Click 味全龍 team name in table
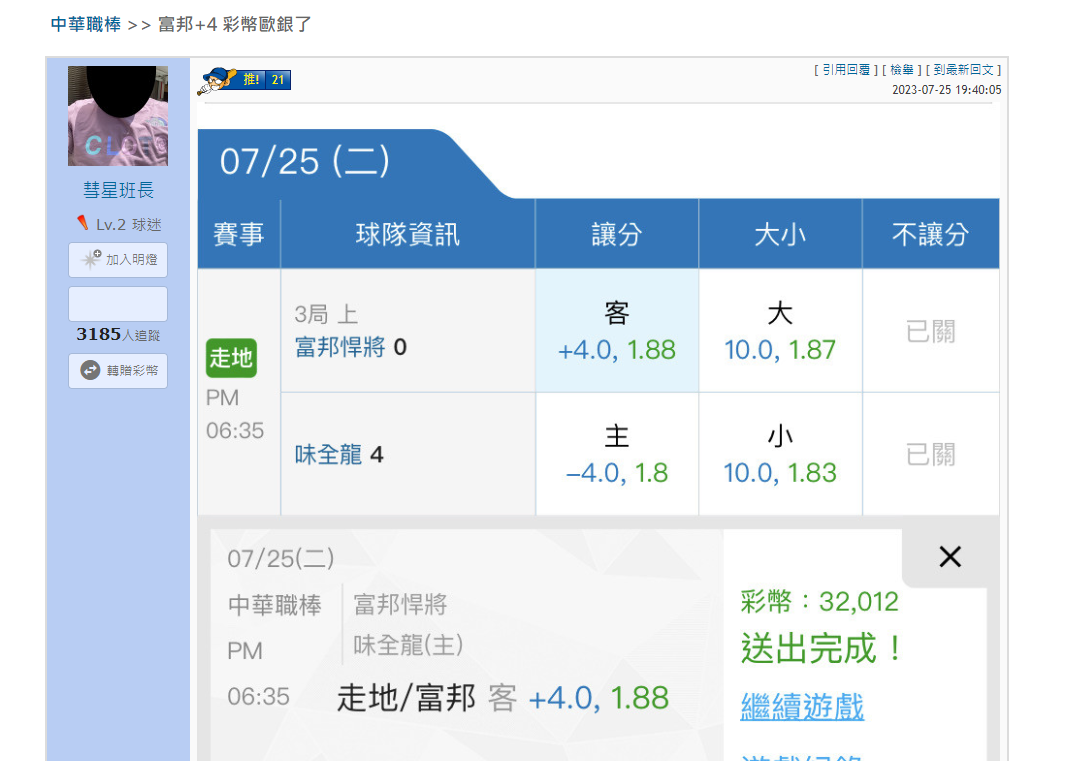 328,454
